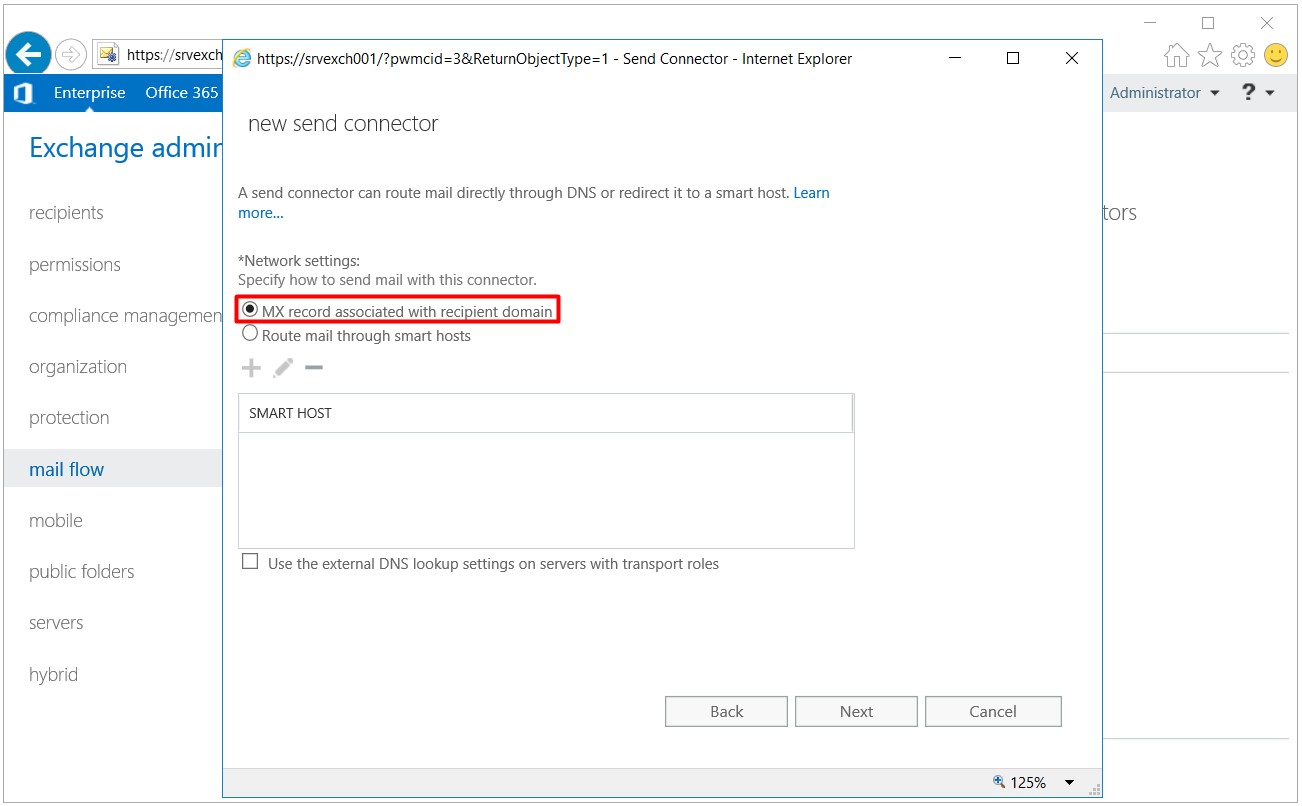Click the SMART HOST column header

[545, 413]
